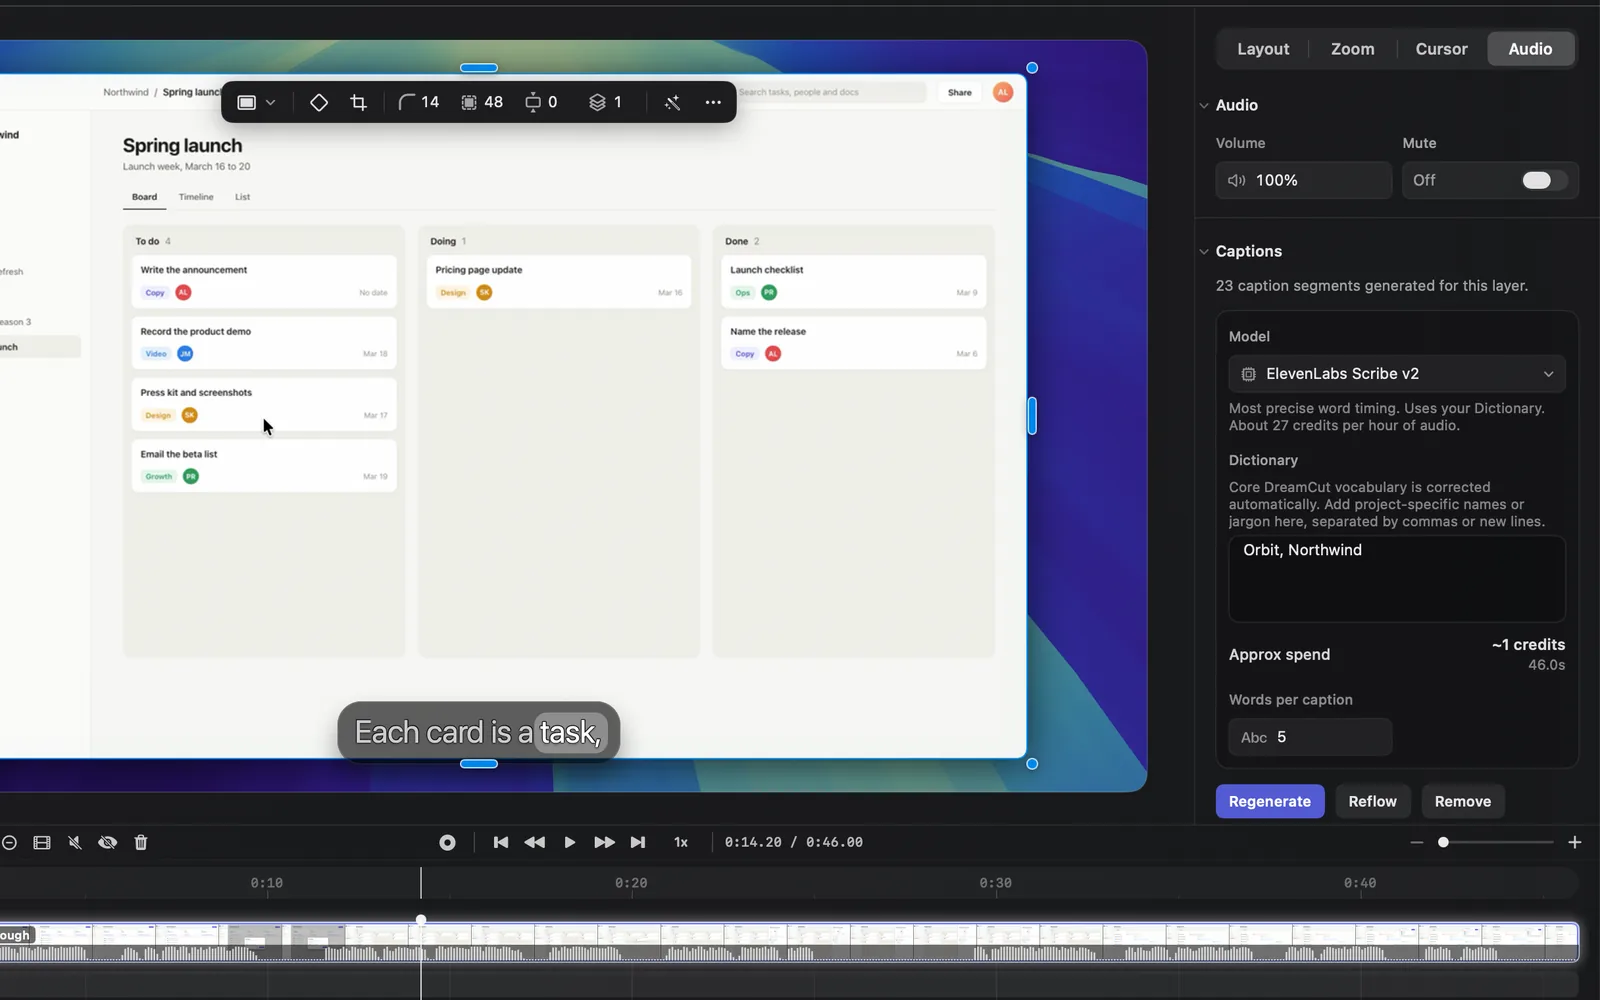Adjust padding value 48
1600x1000 pixels.
click(482, 102)
